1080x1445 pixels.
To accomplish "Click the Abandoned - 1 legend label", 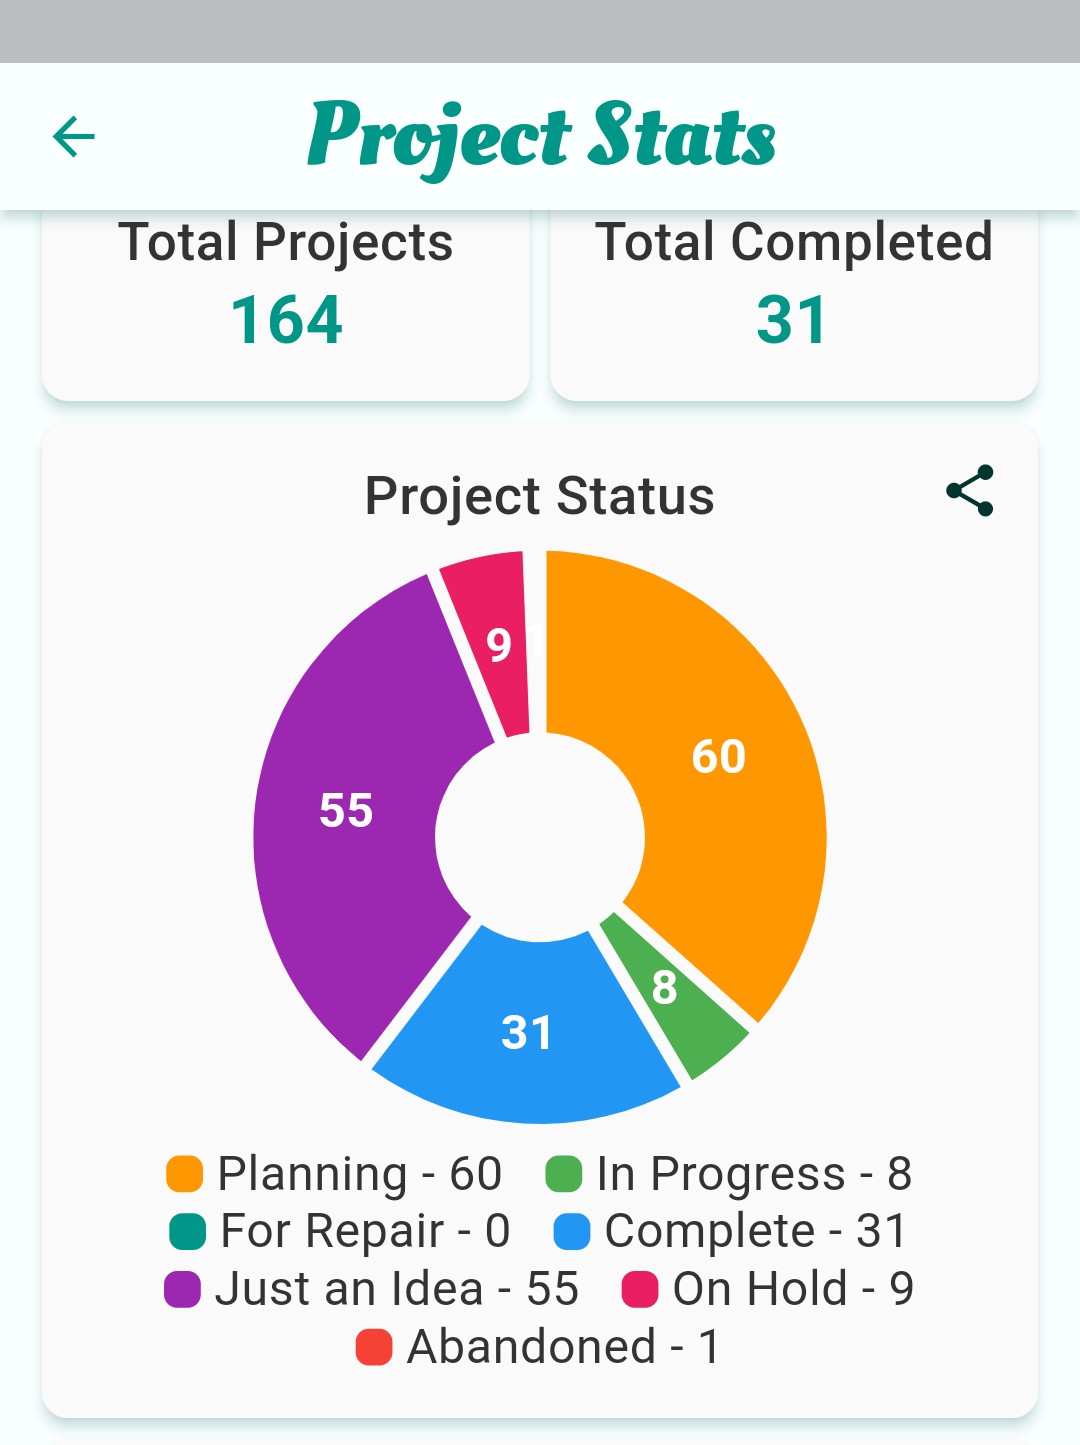I will 563,1347.
